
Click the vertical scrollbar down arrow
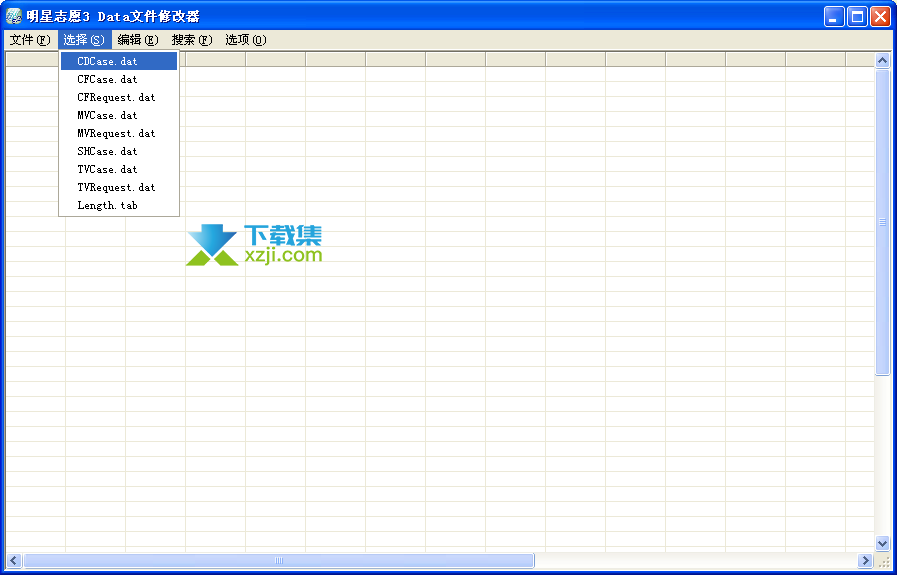pyautogui.click(x=882, y=543)
